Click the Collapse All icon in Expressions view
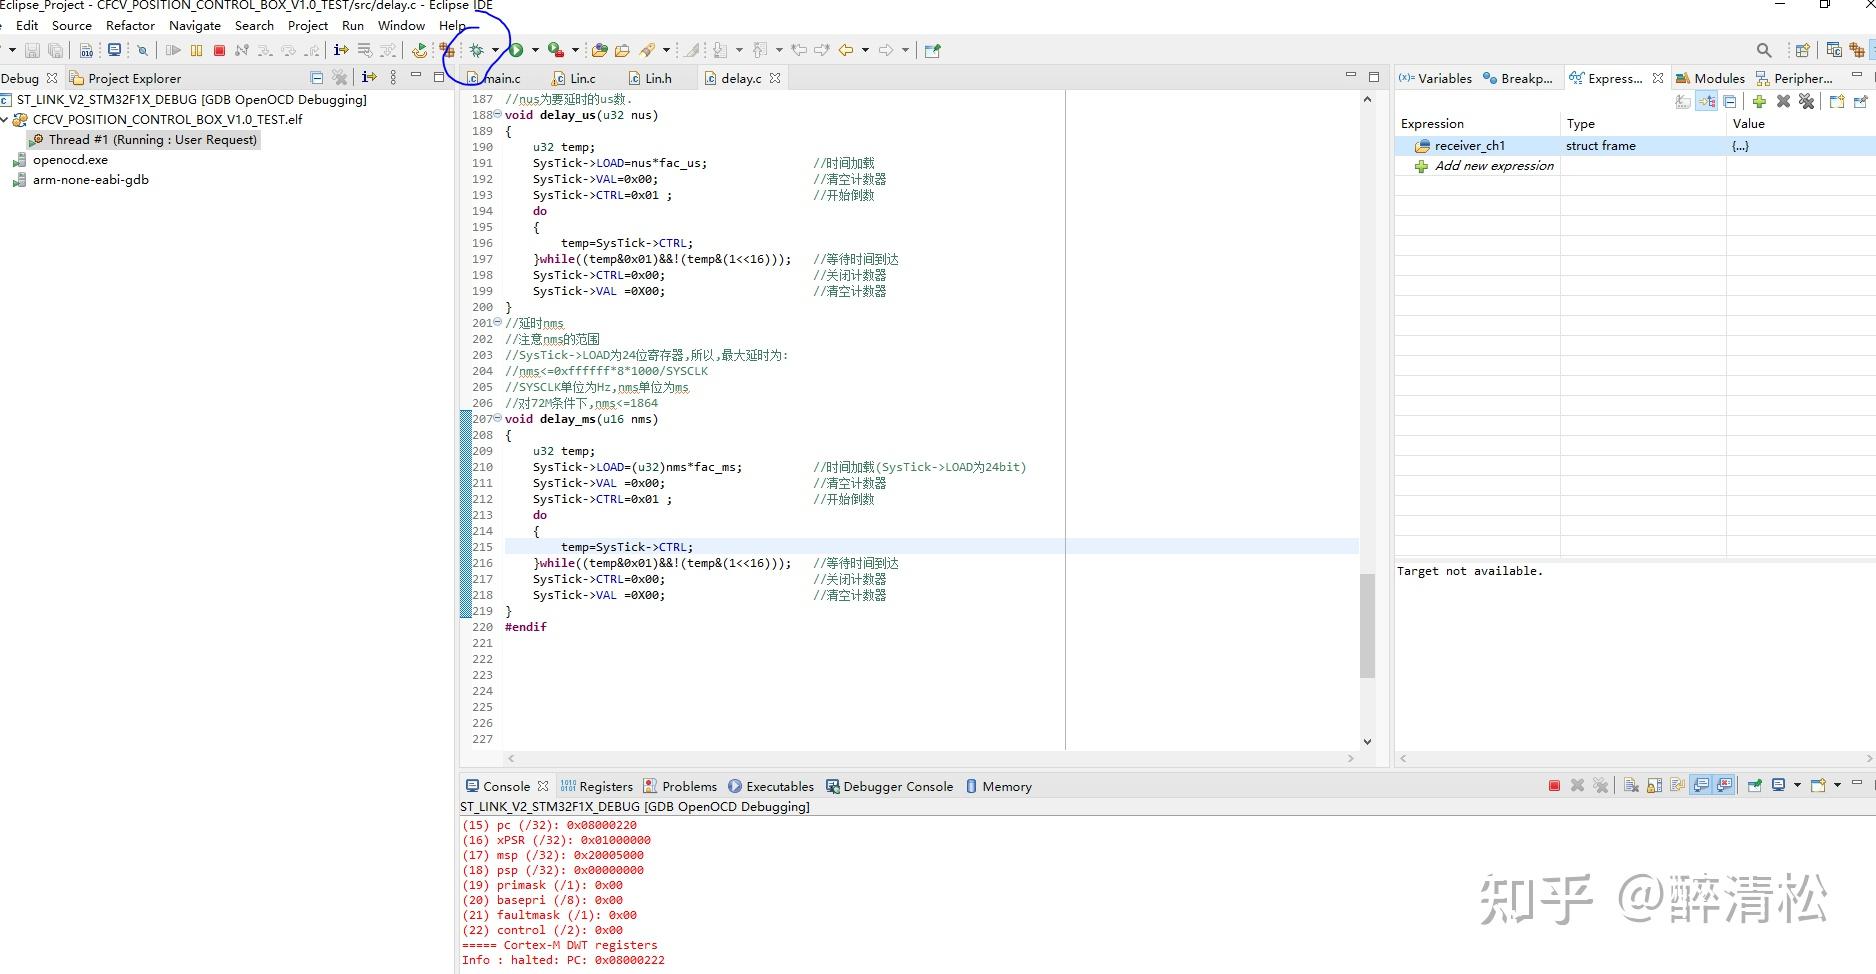The width and height of the screenshot is (1876, 974). pos(1729,101)
